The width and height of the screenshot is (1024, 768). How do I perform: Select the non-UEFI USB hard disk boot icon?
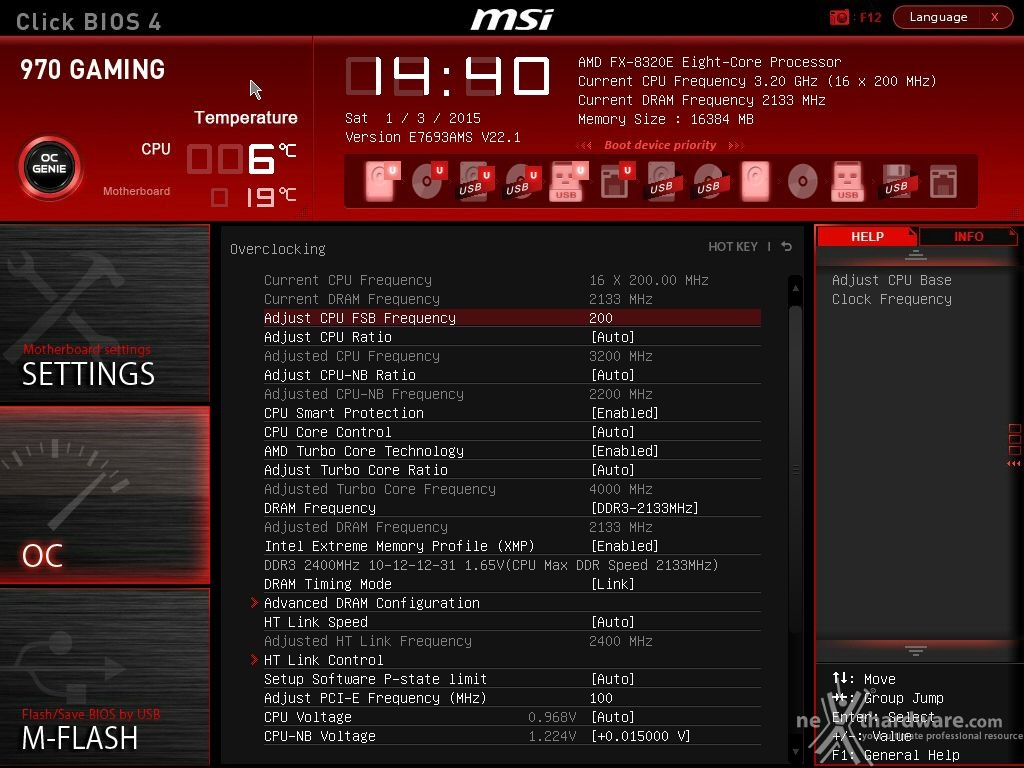coord(663,182)
